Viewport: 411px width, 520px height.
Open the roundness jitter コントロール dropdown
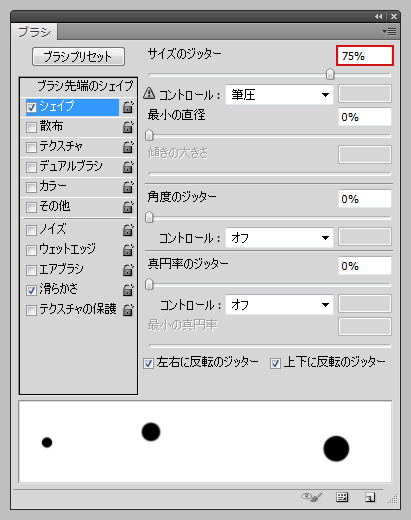coord(279,305)
